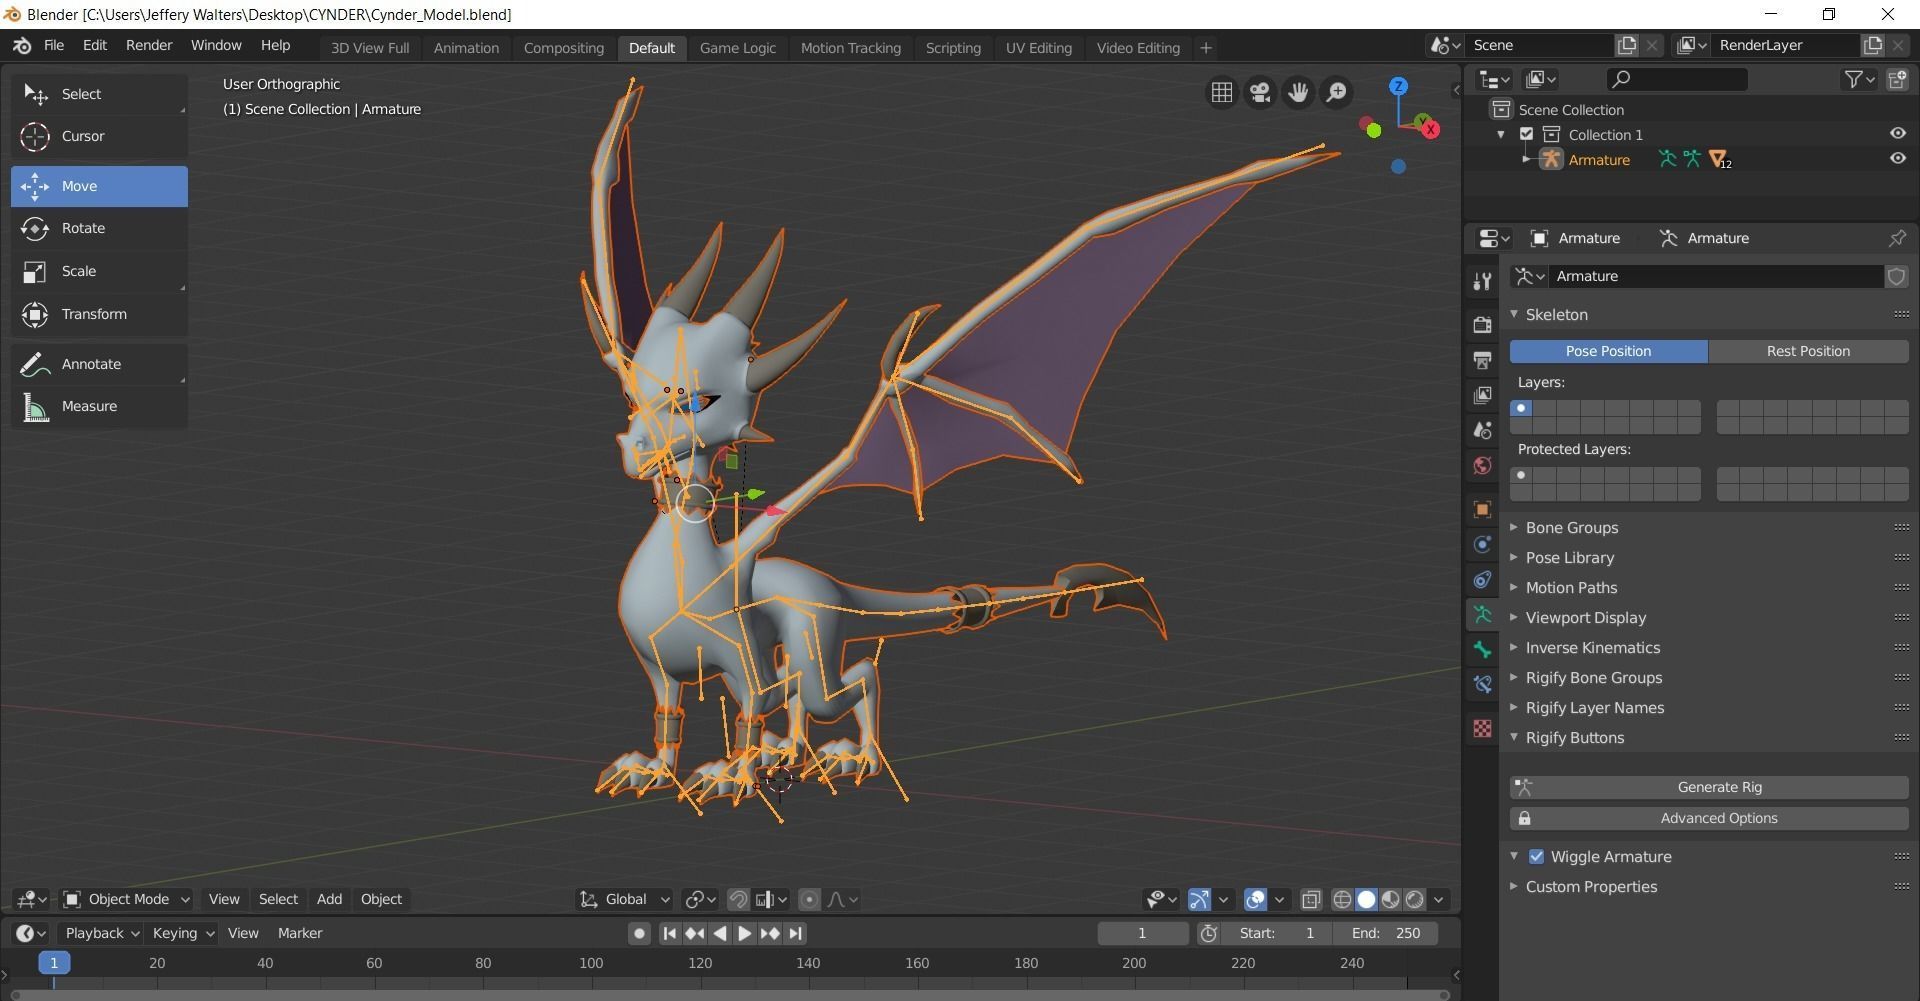
Task: Toggle Collection 1 exclude checkbox
Action: 1526,134
